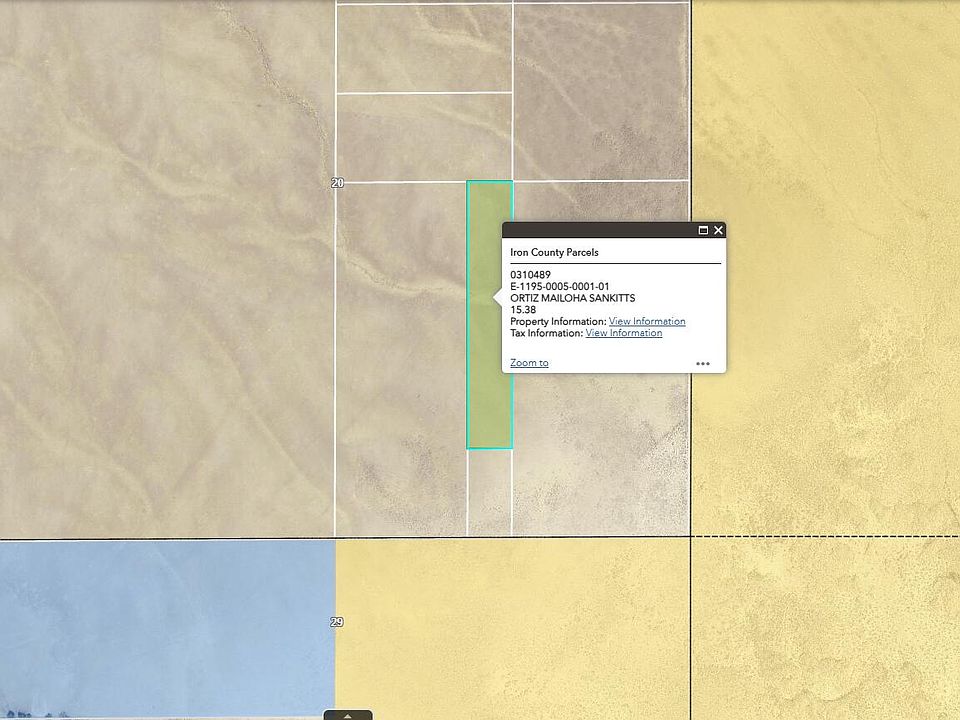Click parcel ID E-1195-0005-0001-01
The image size is (960, 720).
coord(560,287)
